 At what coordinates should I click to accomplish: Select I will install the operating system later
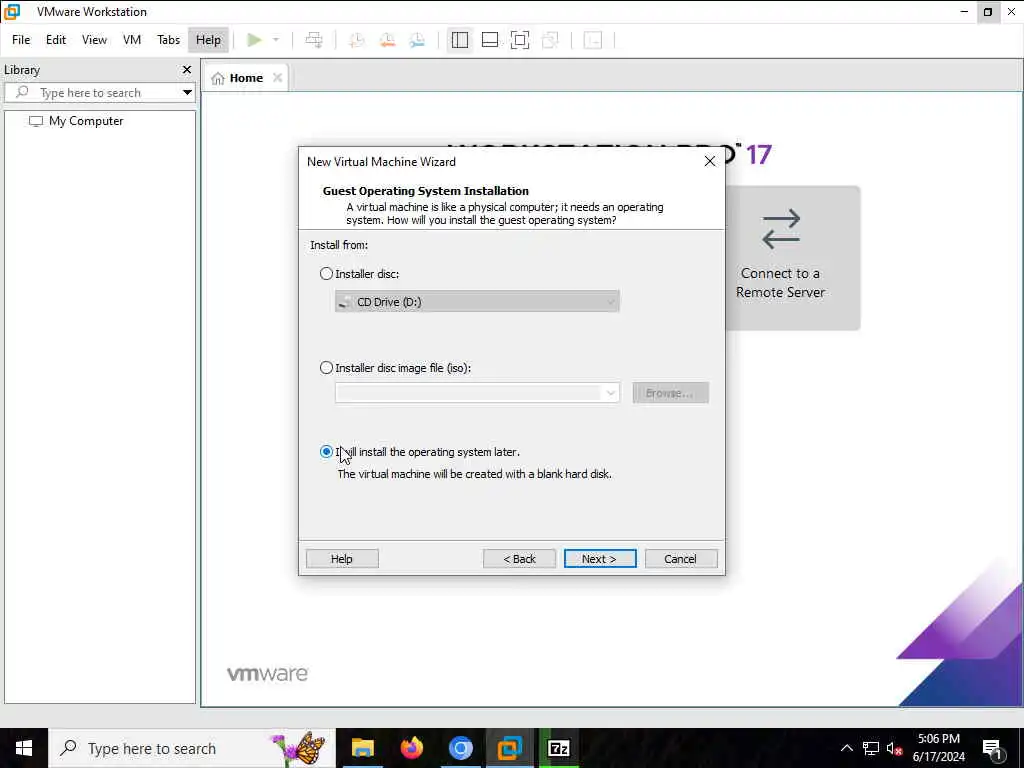tap(327, 452)
